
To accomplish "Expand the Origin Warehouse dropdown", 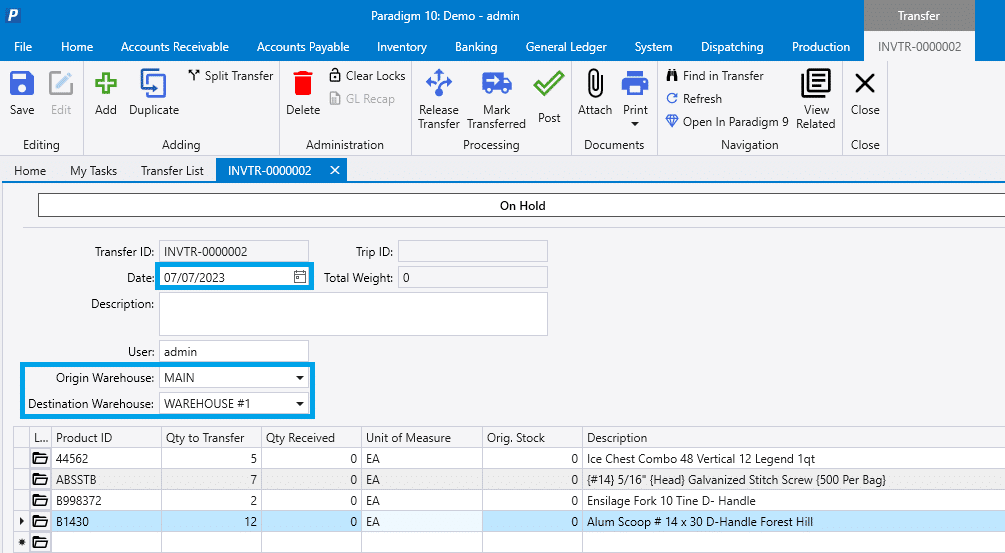I will [x=299, y=379].
